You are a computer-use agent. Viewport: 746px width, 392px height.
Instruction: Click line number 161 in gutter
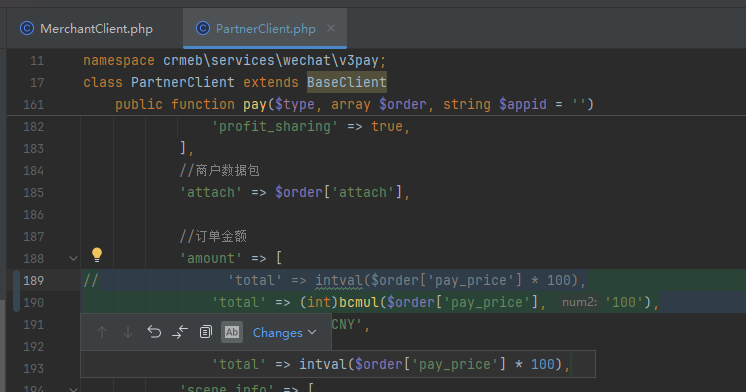(x=33, y=105)
